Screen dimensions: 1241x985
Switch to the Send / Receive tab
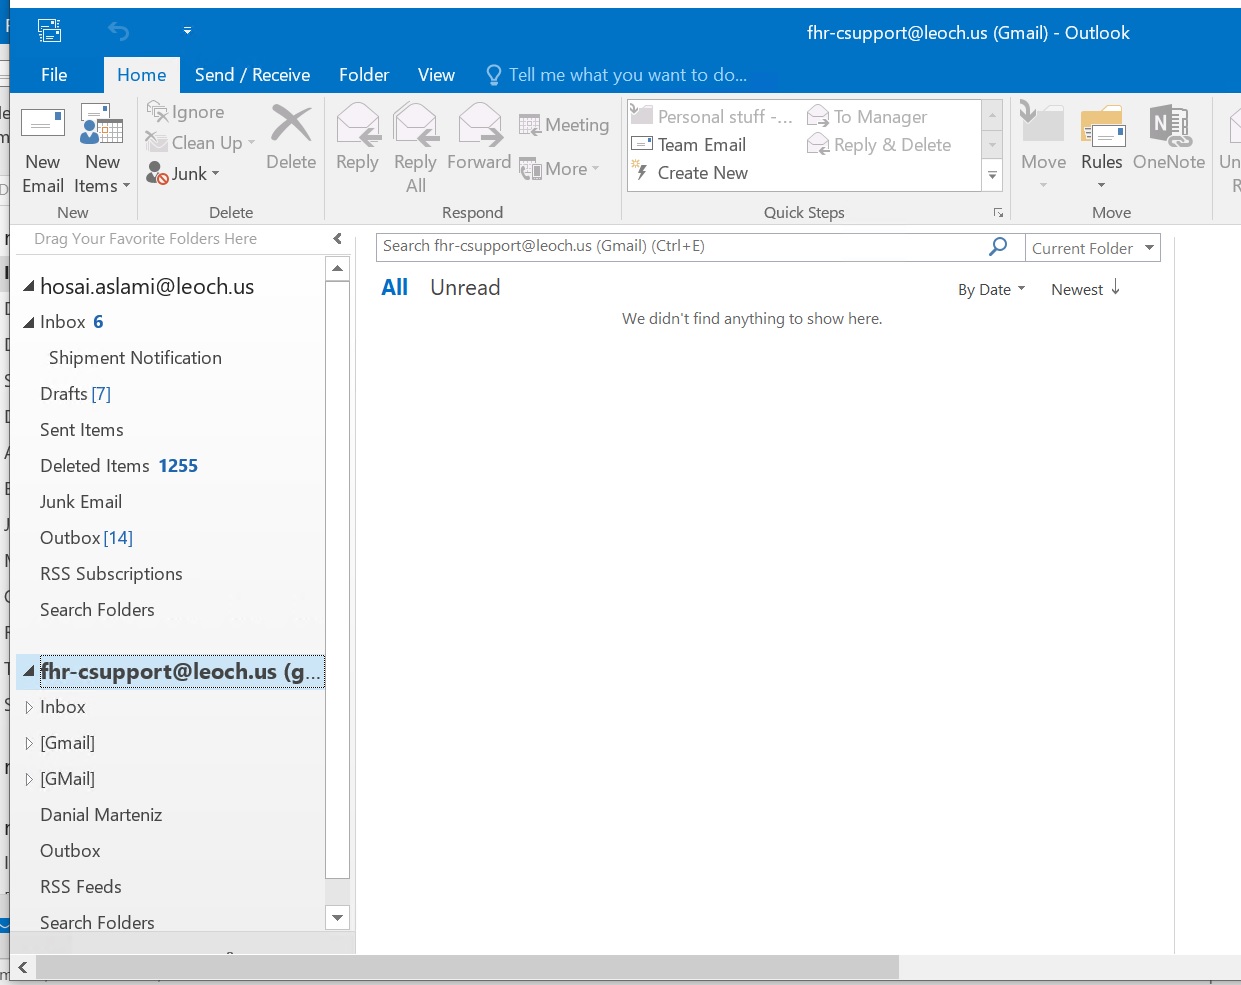252,75
